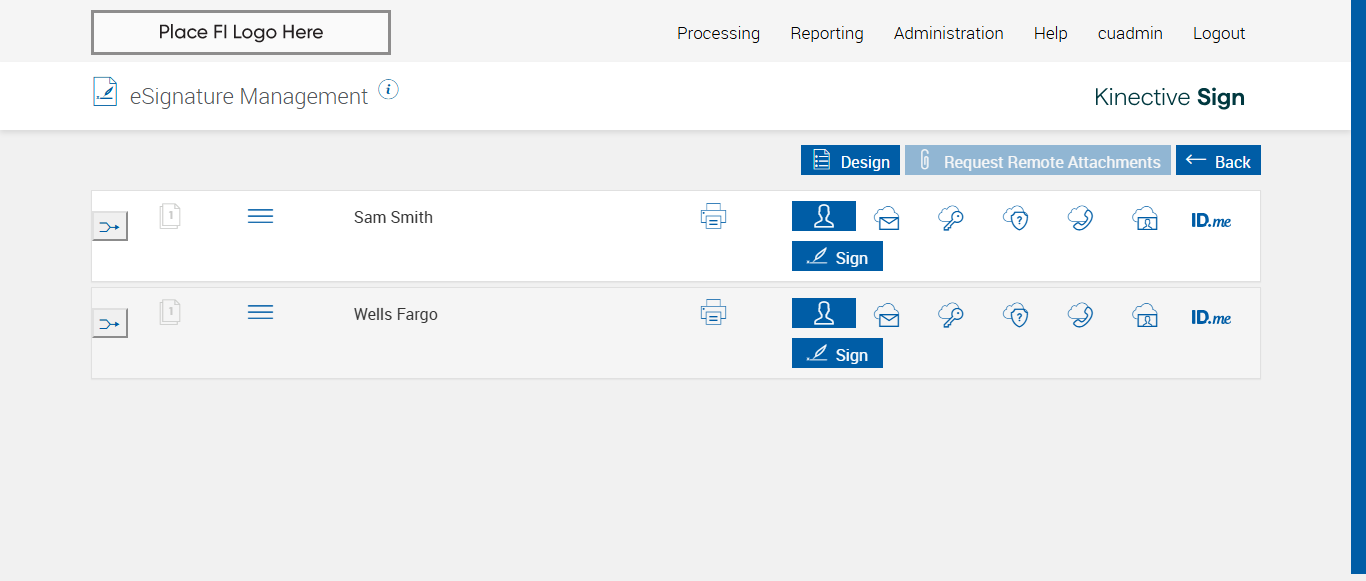Viewport: 1366px width, 581px height.
Task: Click the phone cloud icon for Sam Smith
Action: click(1080, 218)
